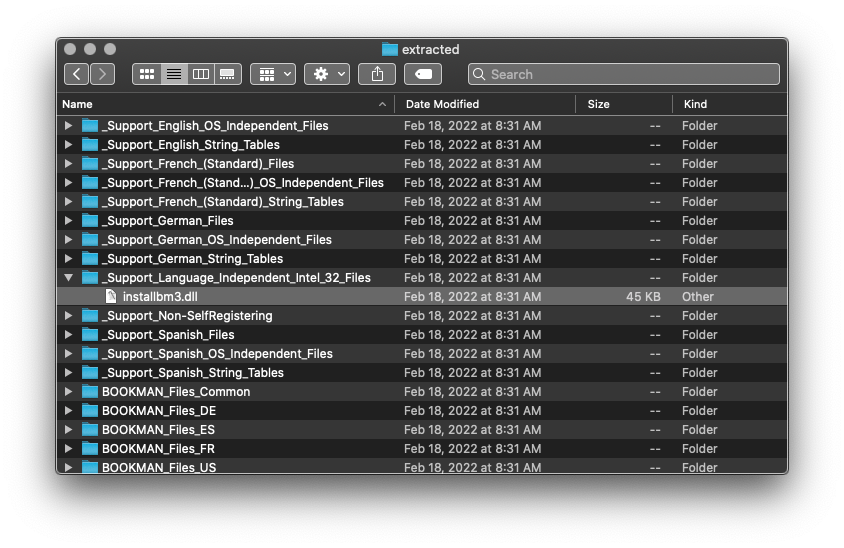This screenshot has height=548, width=844.
Task: Collapse the _Support_Language_Independent_Intel_32_Files folder
Action: tap(68, 278)
